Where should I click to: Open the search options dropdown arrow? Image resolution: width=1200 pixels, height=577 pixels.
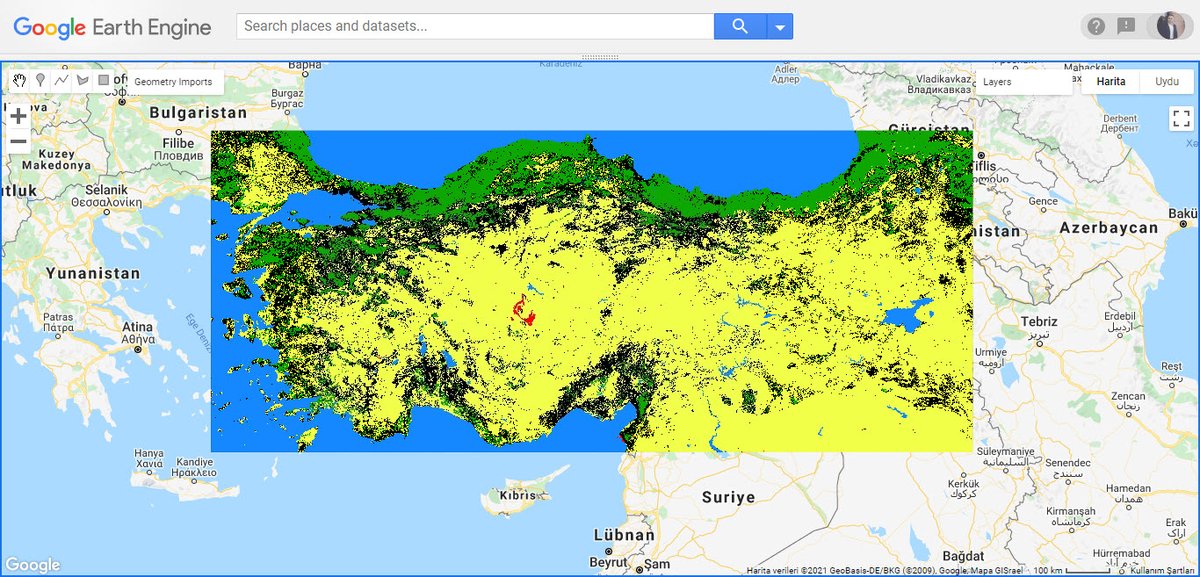[x=780, y=26]
